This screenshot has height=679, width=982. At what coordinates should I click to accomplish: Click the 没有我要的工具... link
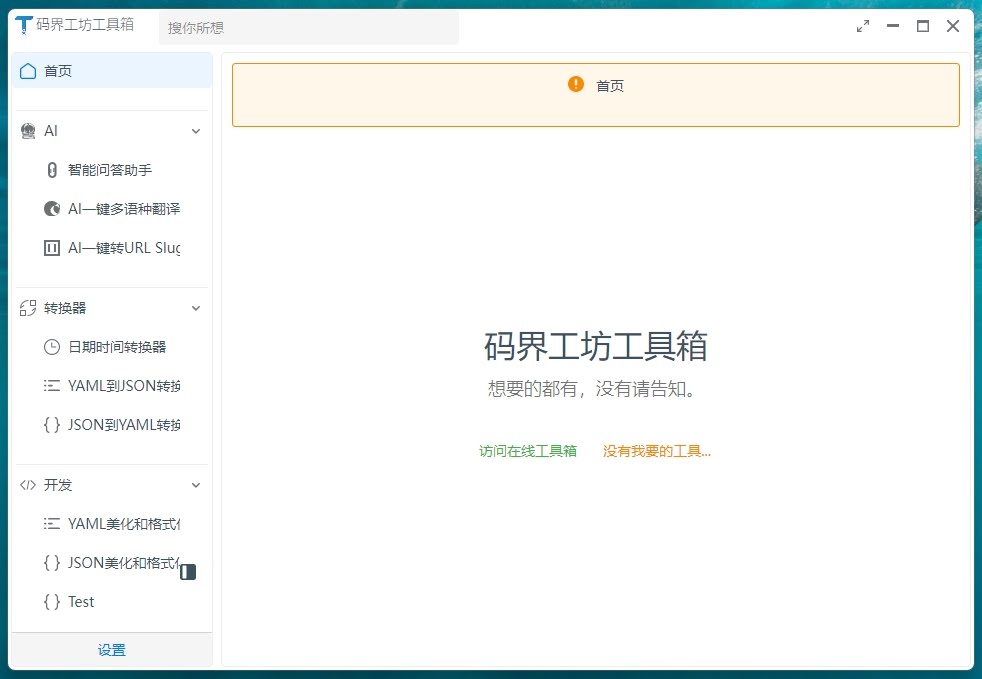(x=657, y=451)
